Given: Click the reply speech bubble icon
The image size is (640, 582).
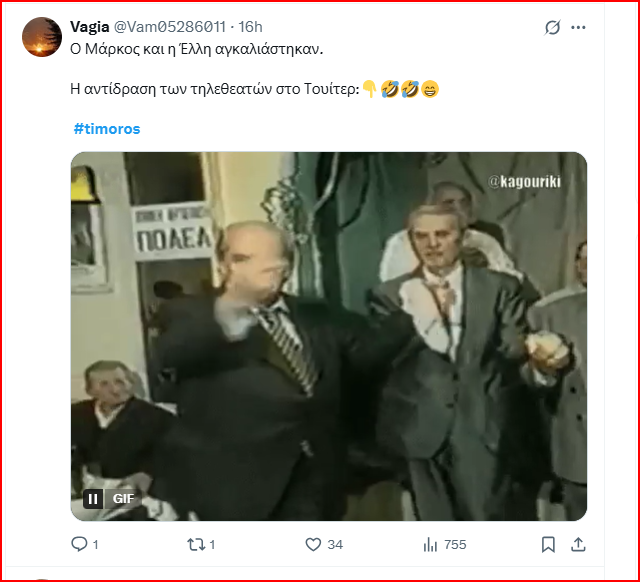Looking at the screenshot, I should point(80,544).
